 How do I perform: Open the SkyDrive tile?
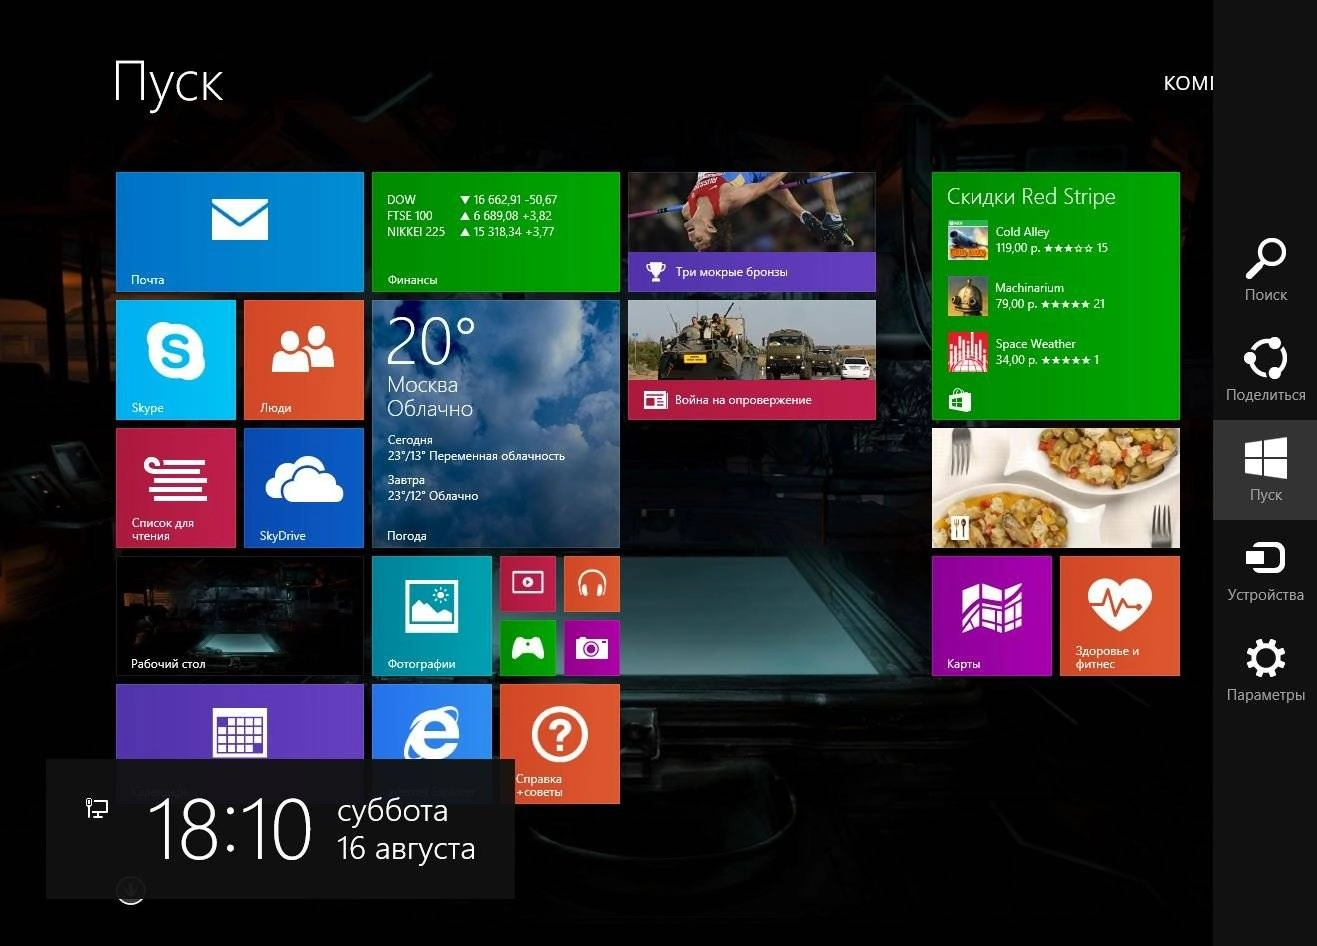[304, 488]
